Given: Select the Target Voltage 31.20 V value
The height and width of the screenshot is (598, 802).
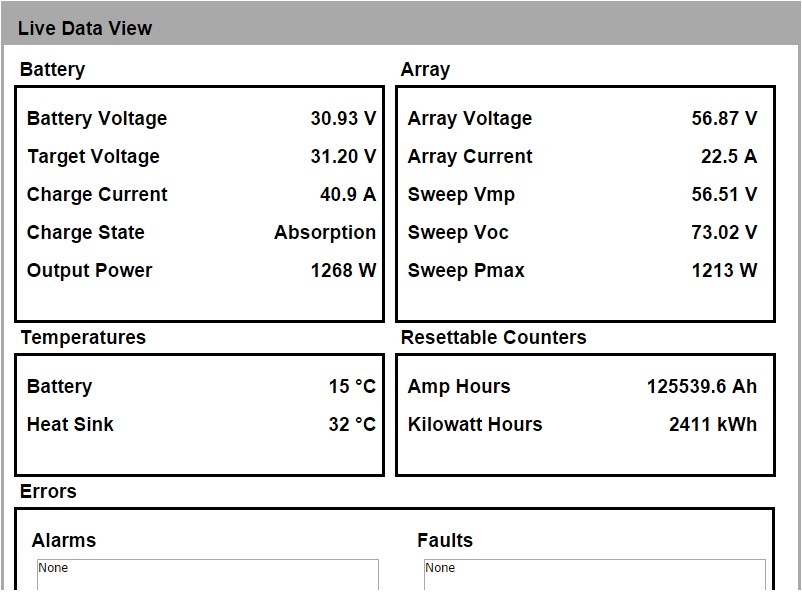Looking at the screenshot, I should click(343, 156).
